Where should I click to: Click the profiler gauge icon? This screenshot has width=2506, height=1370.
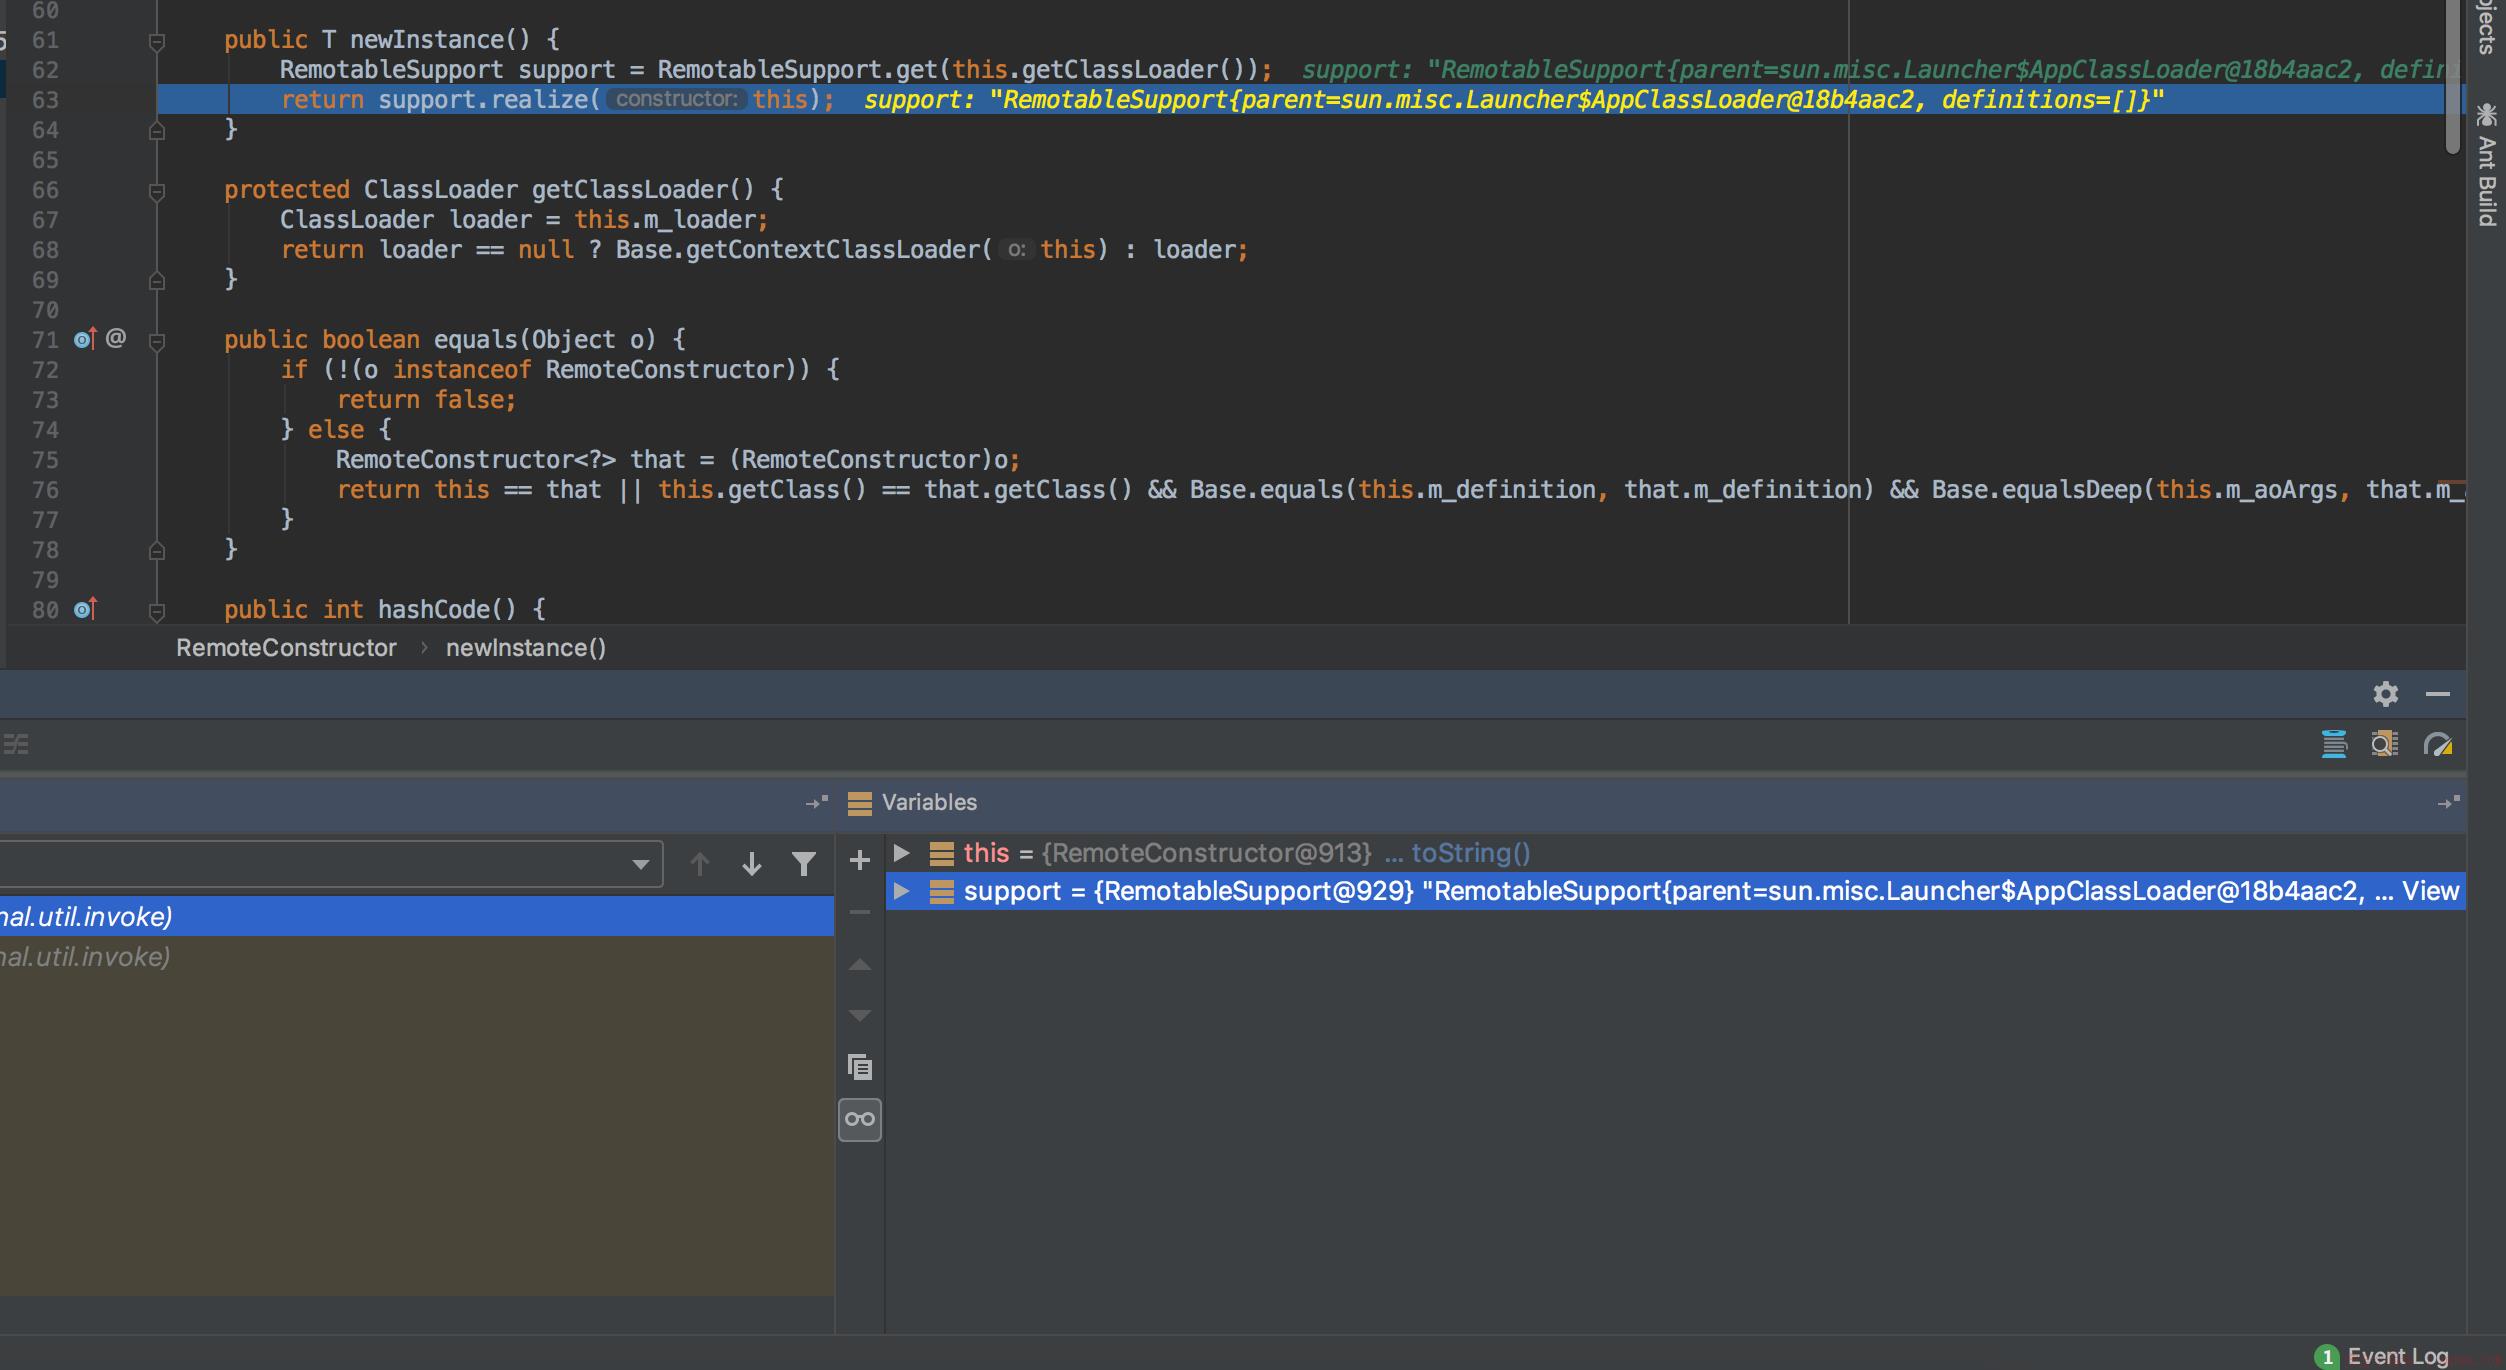[2438, 745]
